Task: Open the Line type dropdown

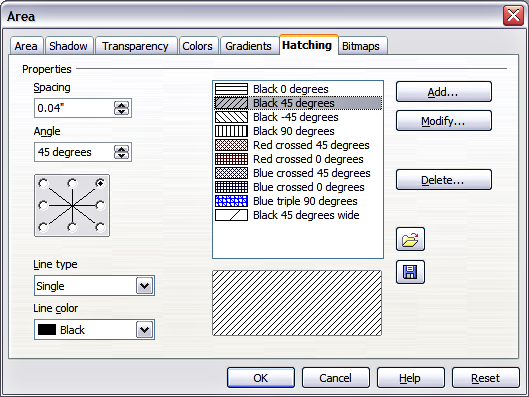Action: point(144,286)
